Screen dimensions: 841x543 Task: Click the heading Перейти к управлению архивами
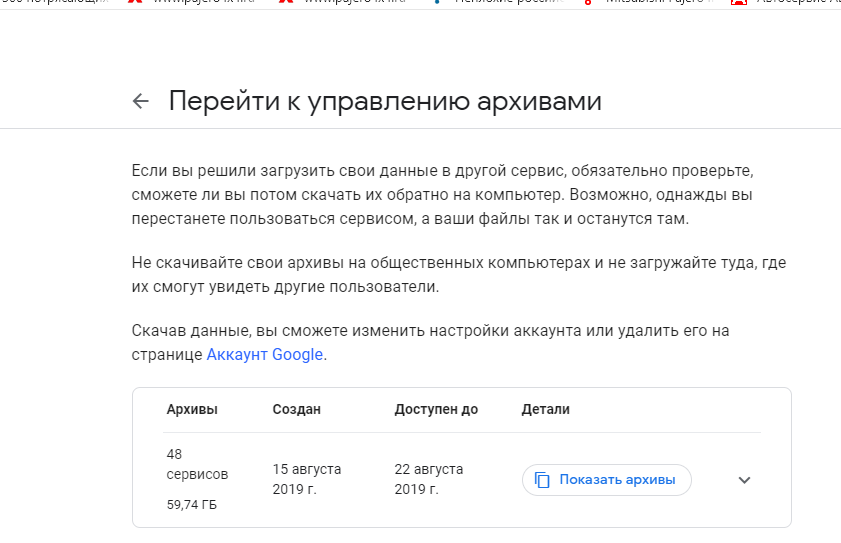[385, 101]
